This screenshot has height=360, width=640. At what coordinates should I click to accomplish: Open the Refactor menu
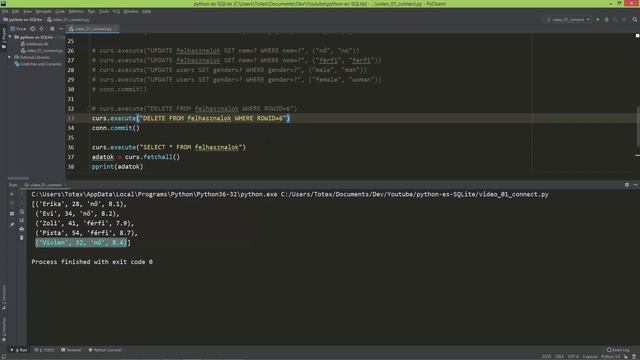(76, 11)
